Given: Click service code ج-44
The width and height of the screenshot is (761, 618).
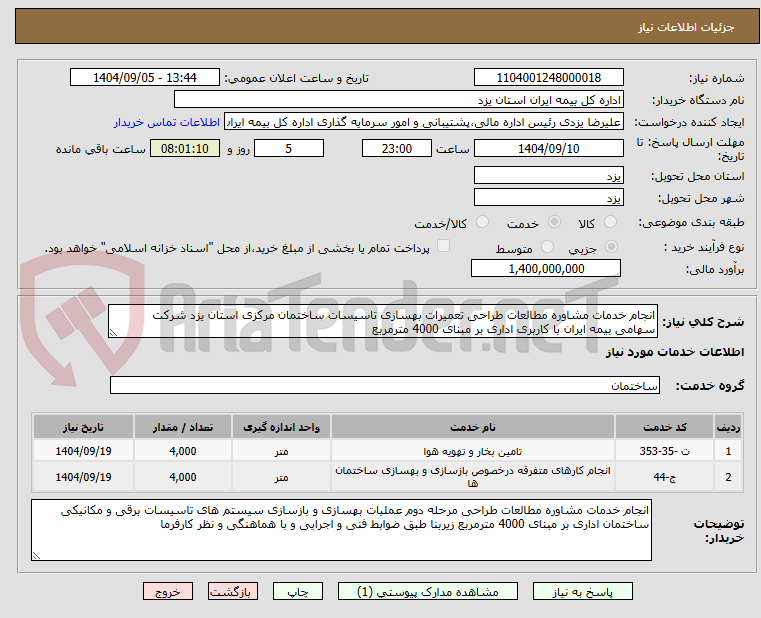Looking at the screenshot, I should 664,477.
